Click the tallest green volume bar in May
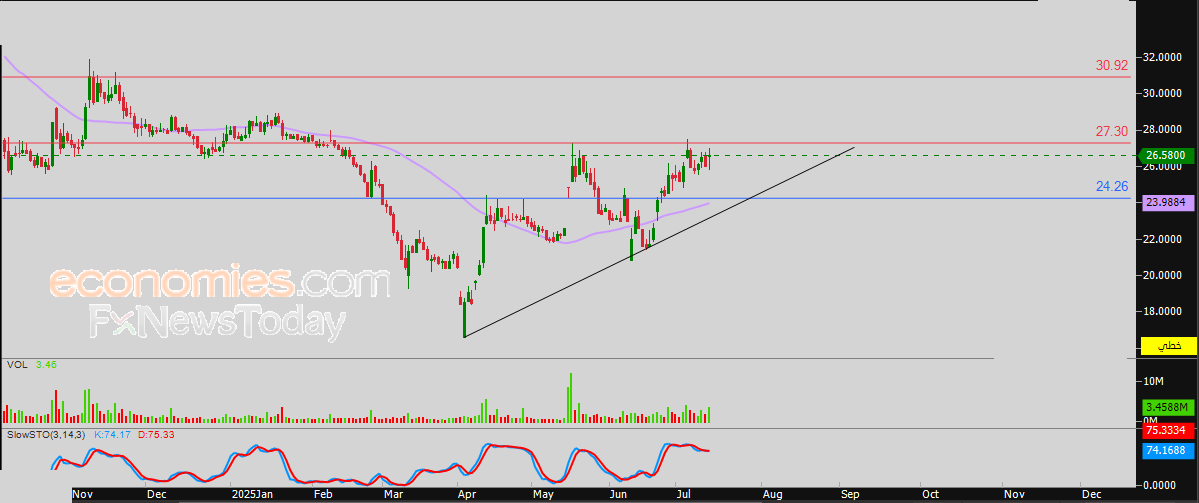Viewport: 1199px width, 503px height. (x=570, y=398)
